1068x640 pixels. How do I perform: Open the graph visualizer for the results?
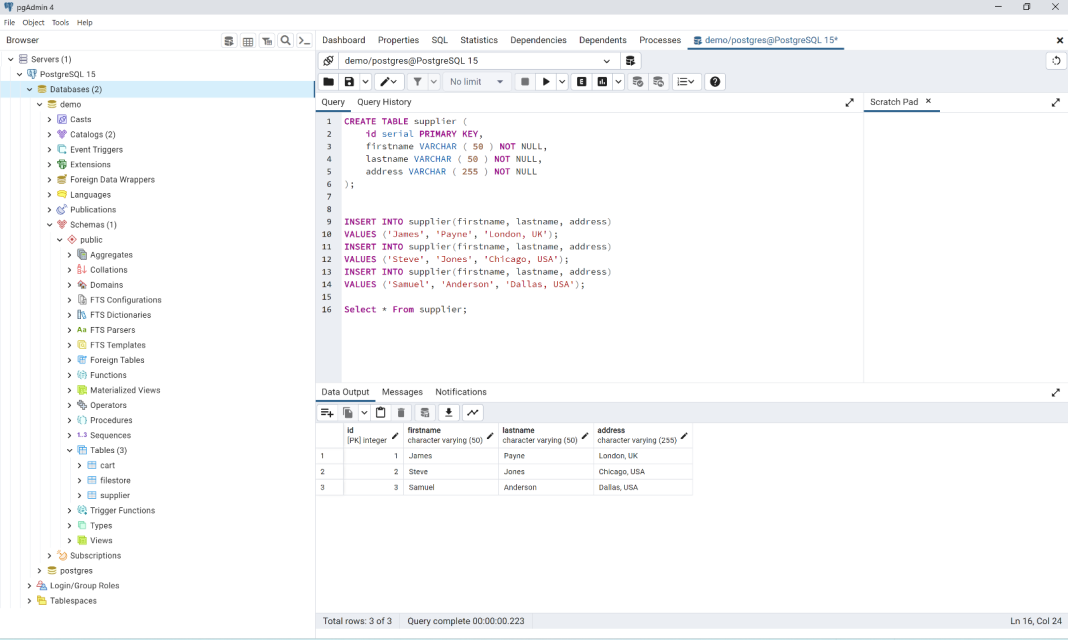pos(471,412)
